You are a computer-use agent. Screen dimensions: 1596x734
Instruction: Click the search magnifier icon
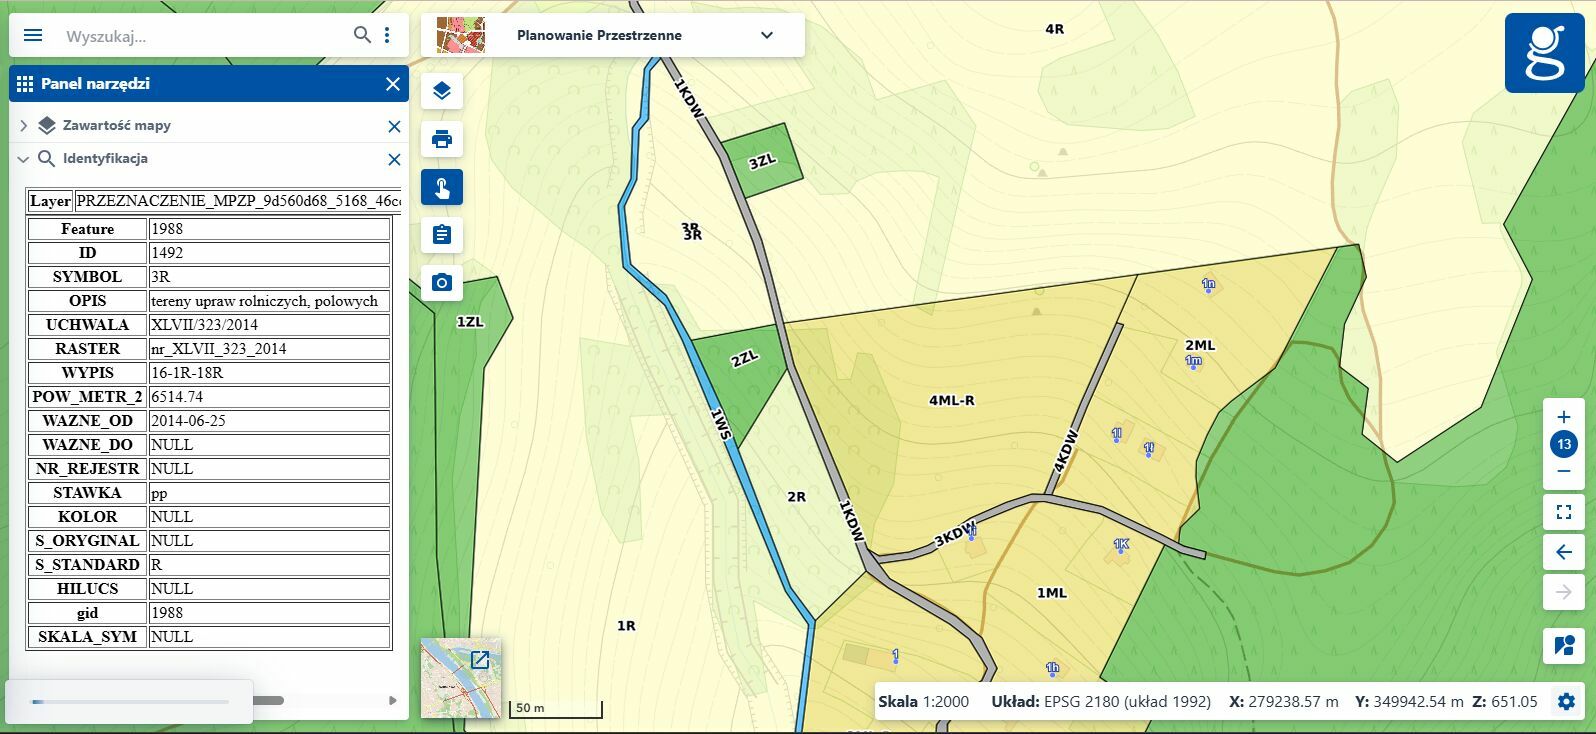pos(362,35)
